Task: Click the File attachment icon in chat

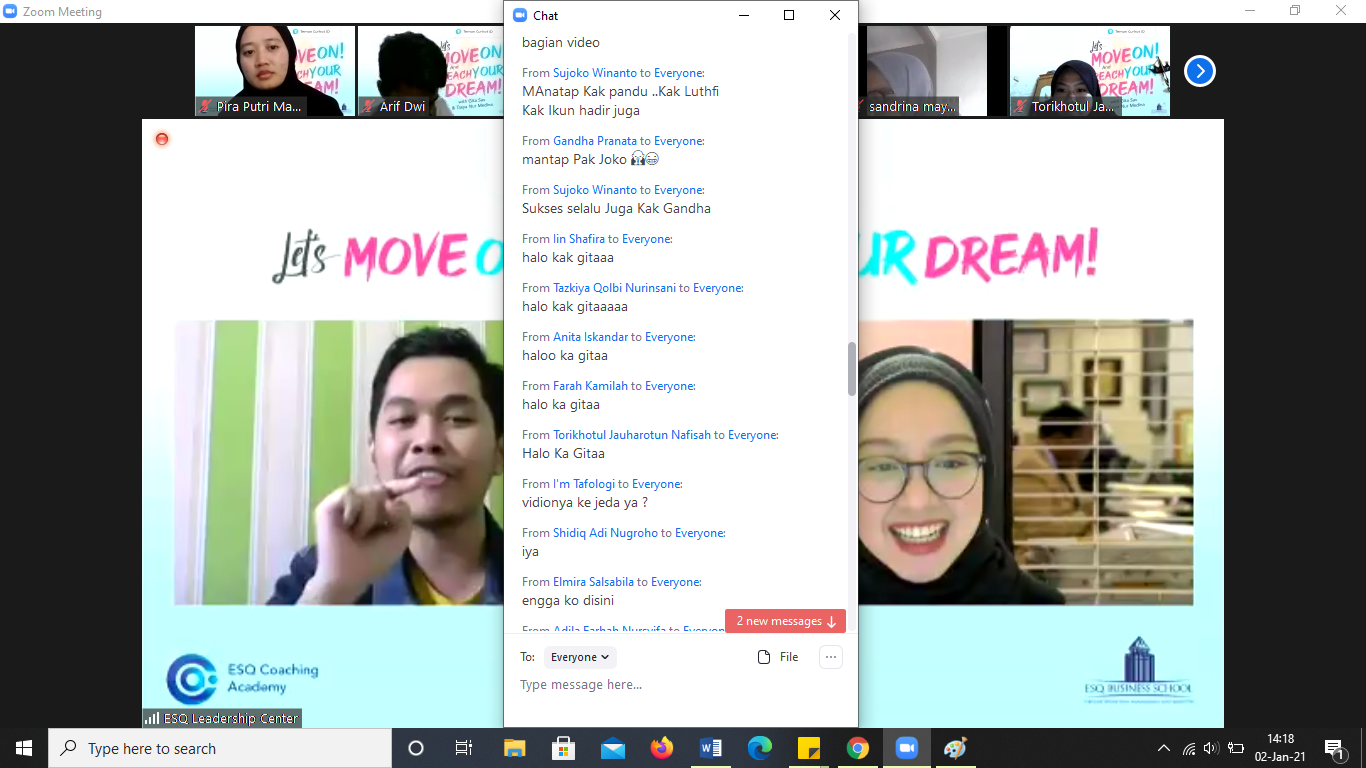Action: coord(764,657)
